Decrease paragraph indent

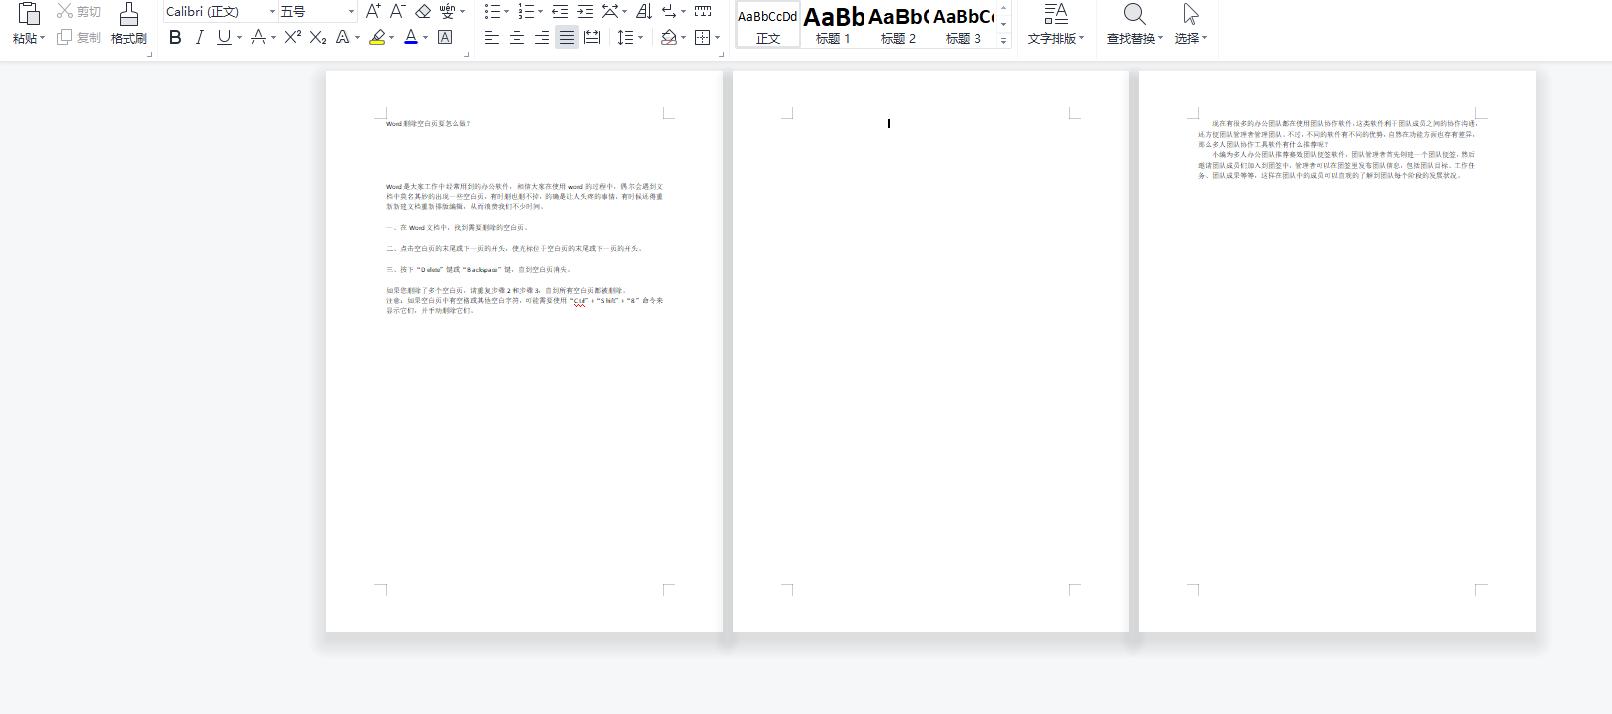tap(560, 11)
